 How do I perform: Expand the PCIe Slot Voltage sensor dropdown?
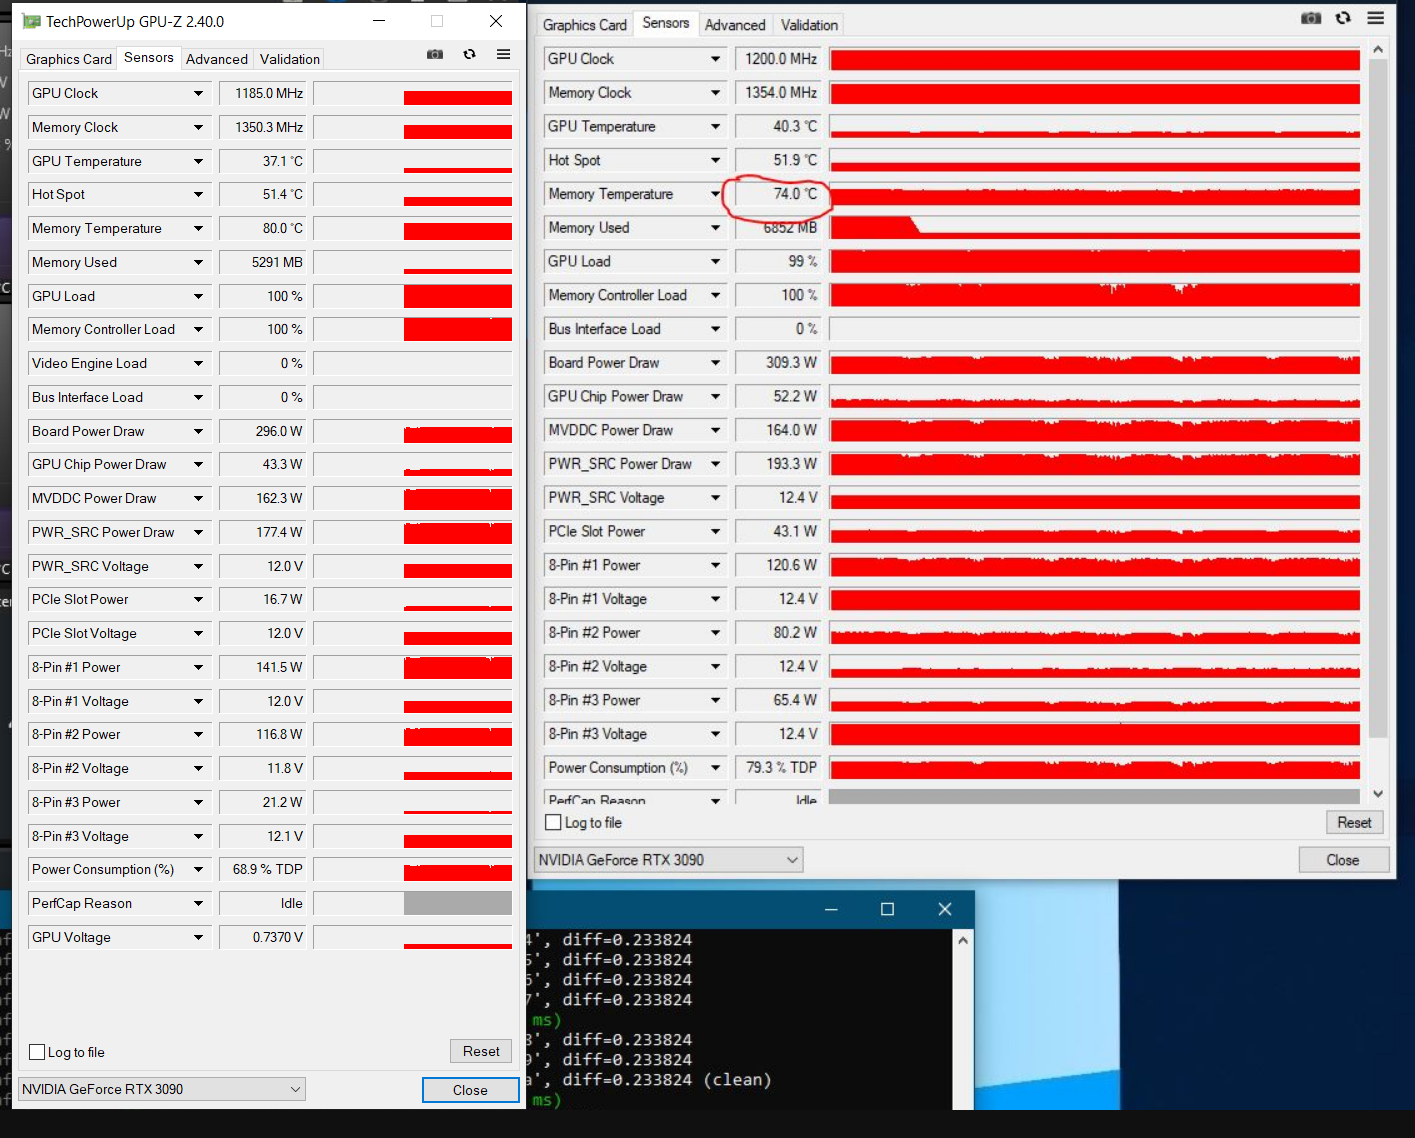[x=198, y=633]
